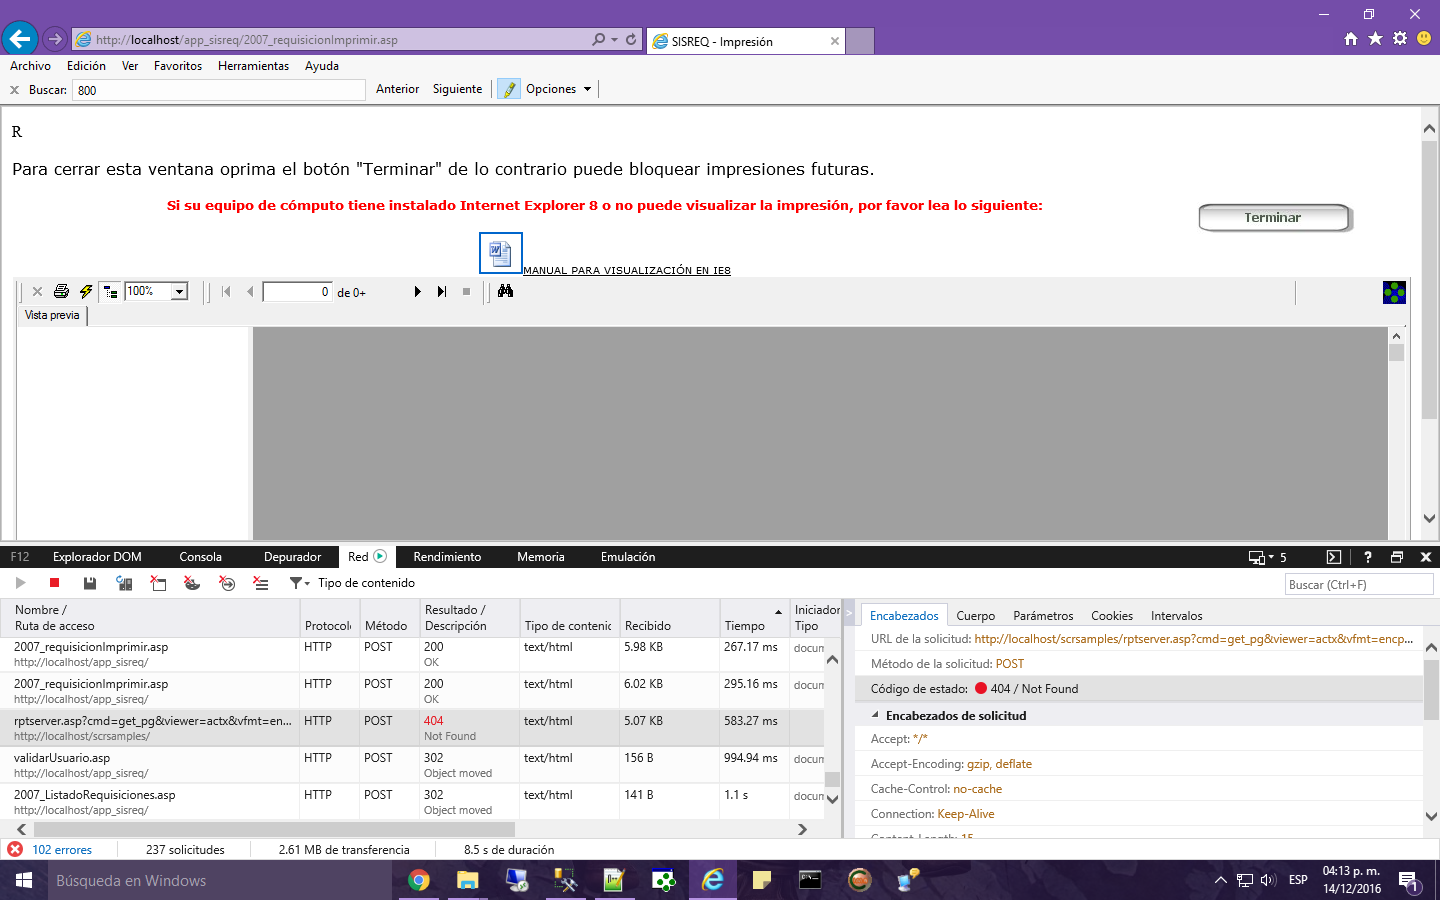Open the Favoritos menu

point(178,66)
